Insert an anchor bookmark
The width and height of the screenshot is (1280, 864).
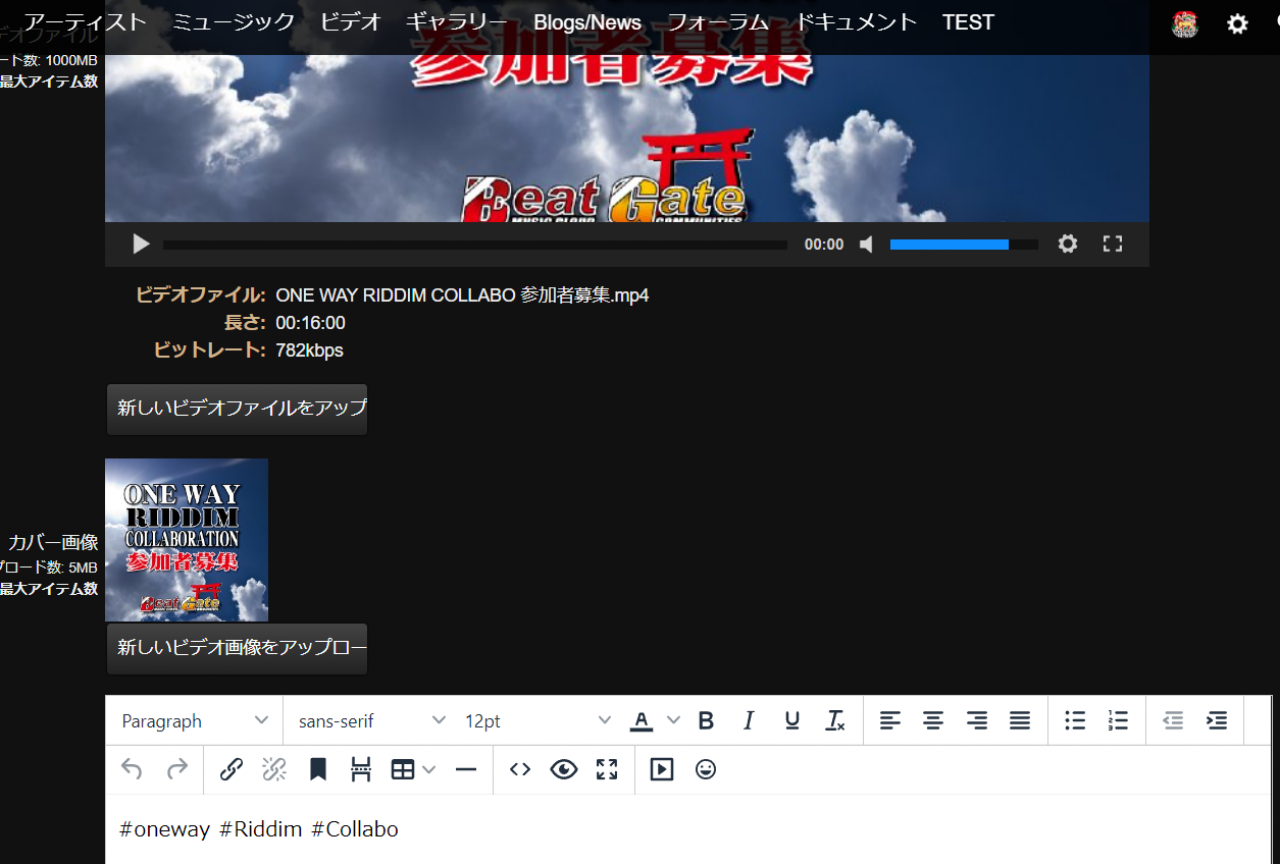point(318,769)
